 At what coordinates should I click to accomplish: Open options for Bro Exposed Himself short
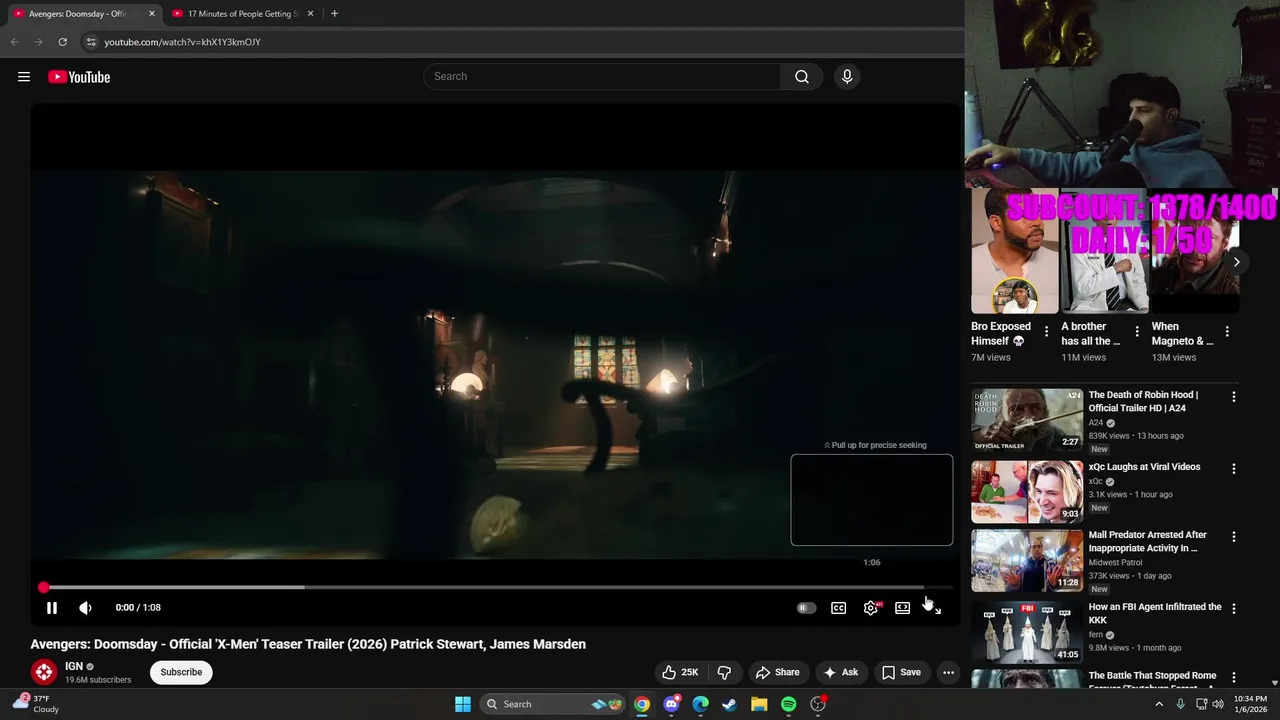tap(1047, 332)
